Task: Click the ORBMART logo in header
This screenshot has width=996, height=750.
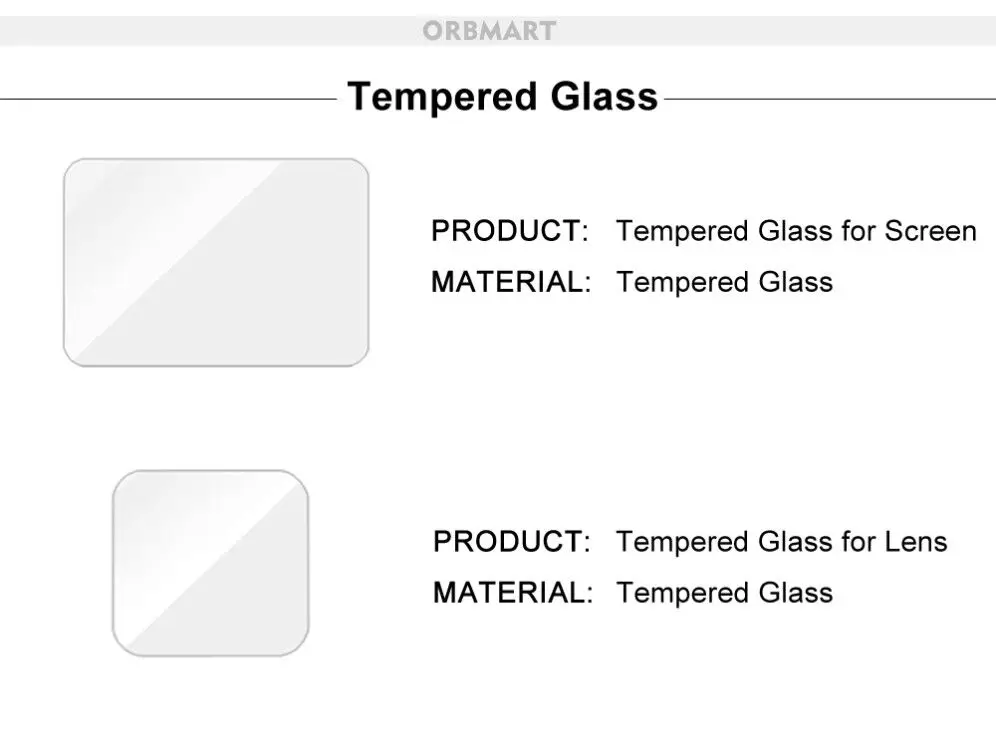Action: coord(489,30)
